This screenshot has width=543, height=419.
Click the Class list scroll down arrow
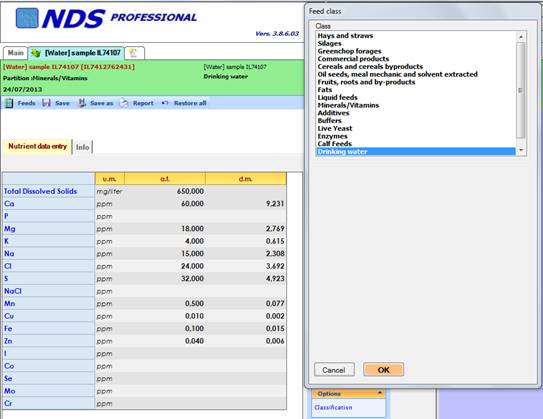point(521,150)
